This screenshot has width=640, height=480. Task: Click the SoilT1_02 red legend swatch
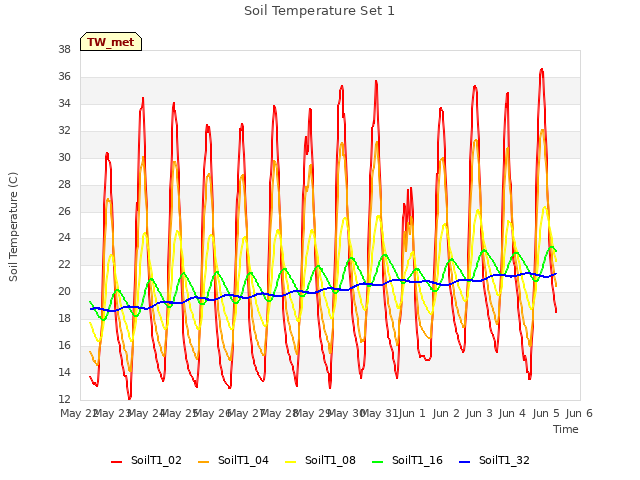coord(116,462)
